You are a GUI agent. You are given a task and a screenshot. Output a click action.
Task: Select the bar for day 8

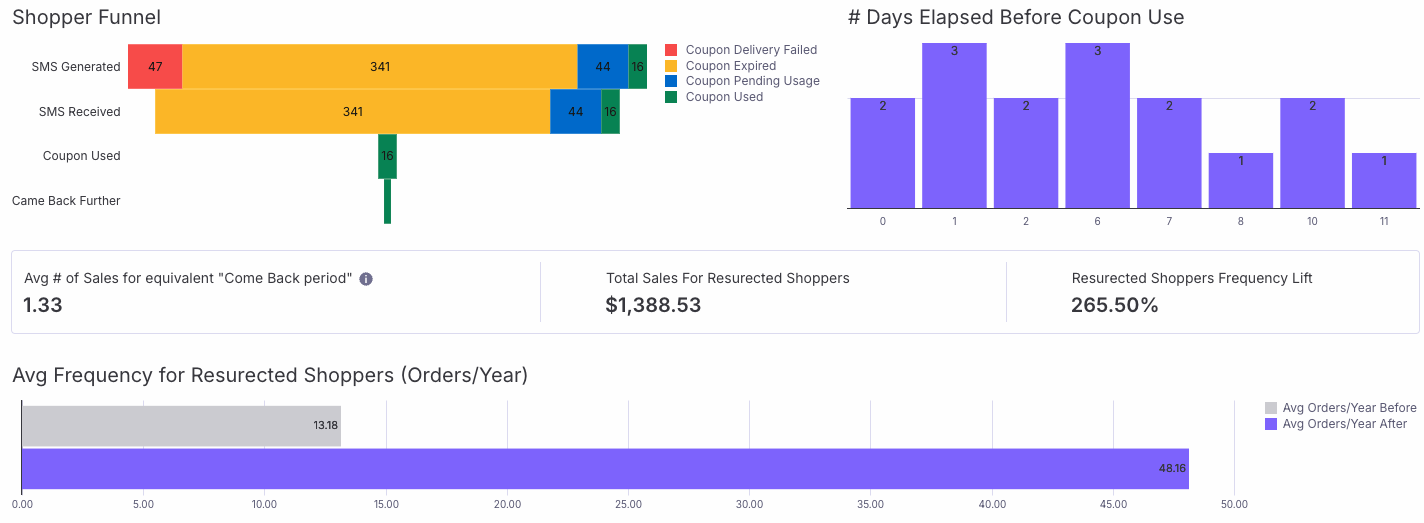click(x=1241, y=180)
